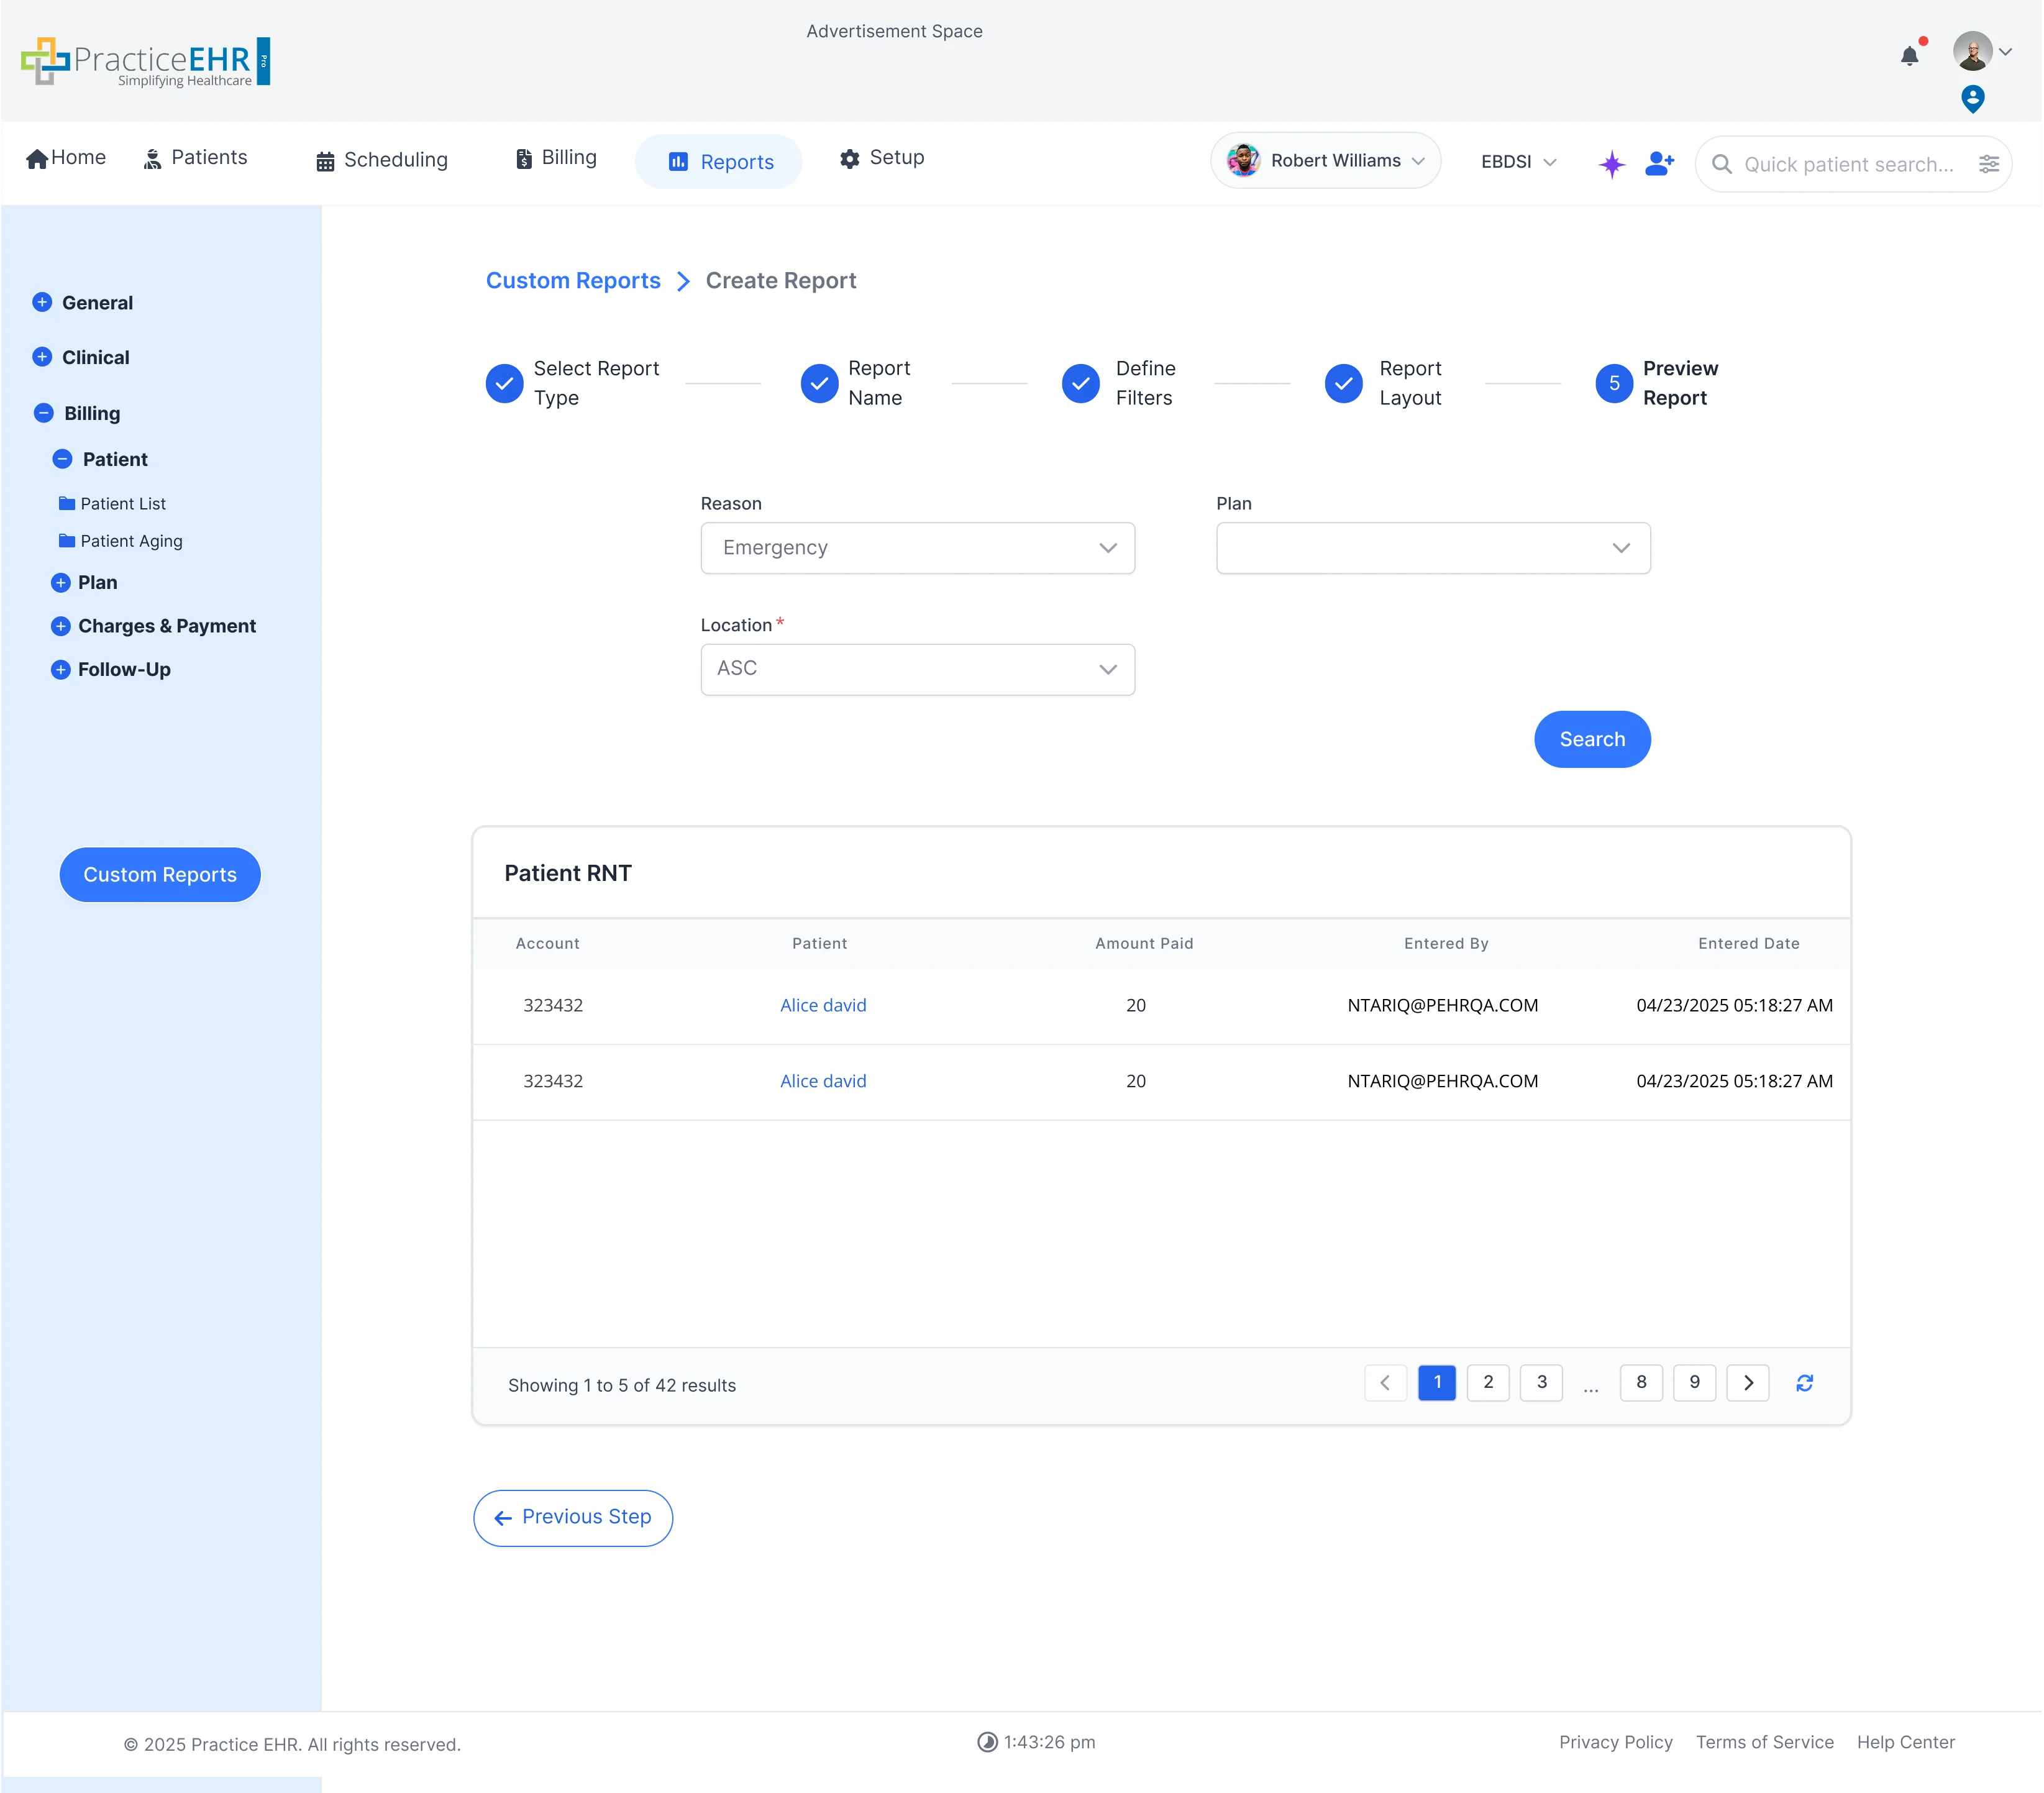Image resolution: width=2044 pixels, height=1793 pixels.
Task: Go to page 3 of results
Action: coord(1541,1383)
